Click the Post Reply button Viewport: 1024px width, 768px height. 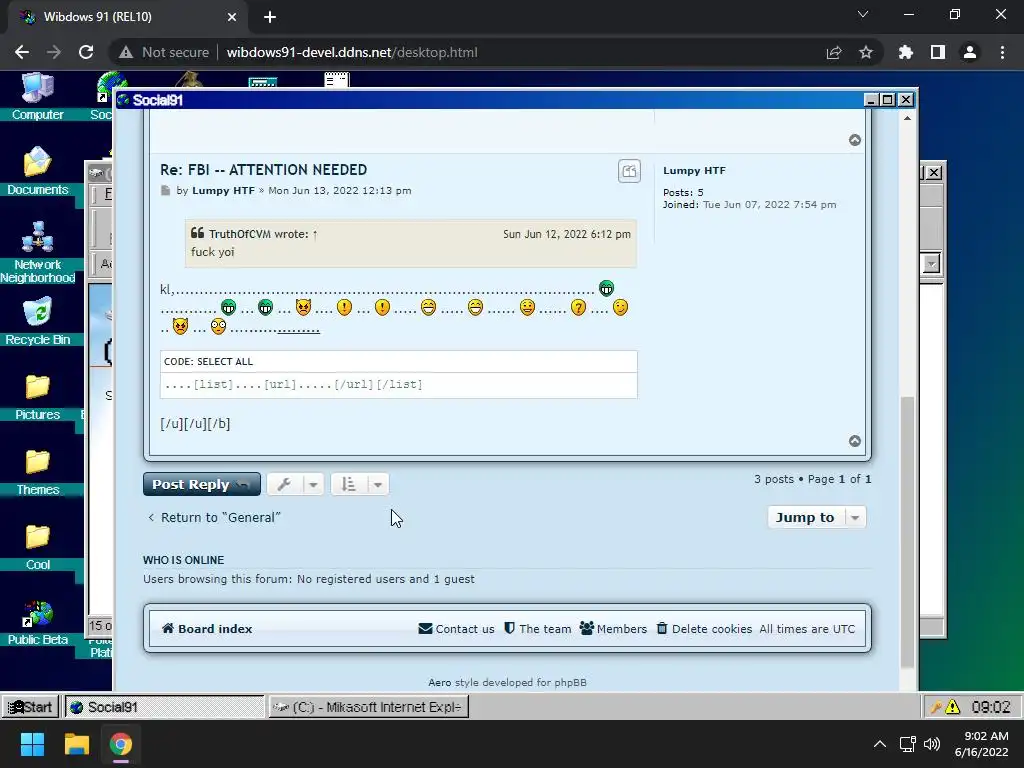(x=202, y=484)
